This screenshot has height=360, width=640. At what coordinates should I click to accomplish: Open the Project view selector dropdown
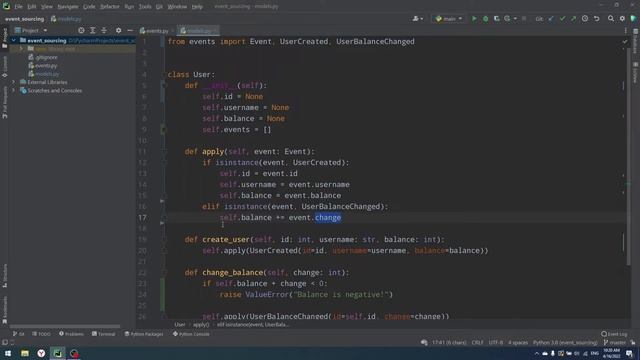coord(31,31)
